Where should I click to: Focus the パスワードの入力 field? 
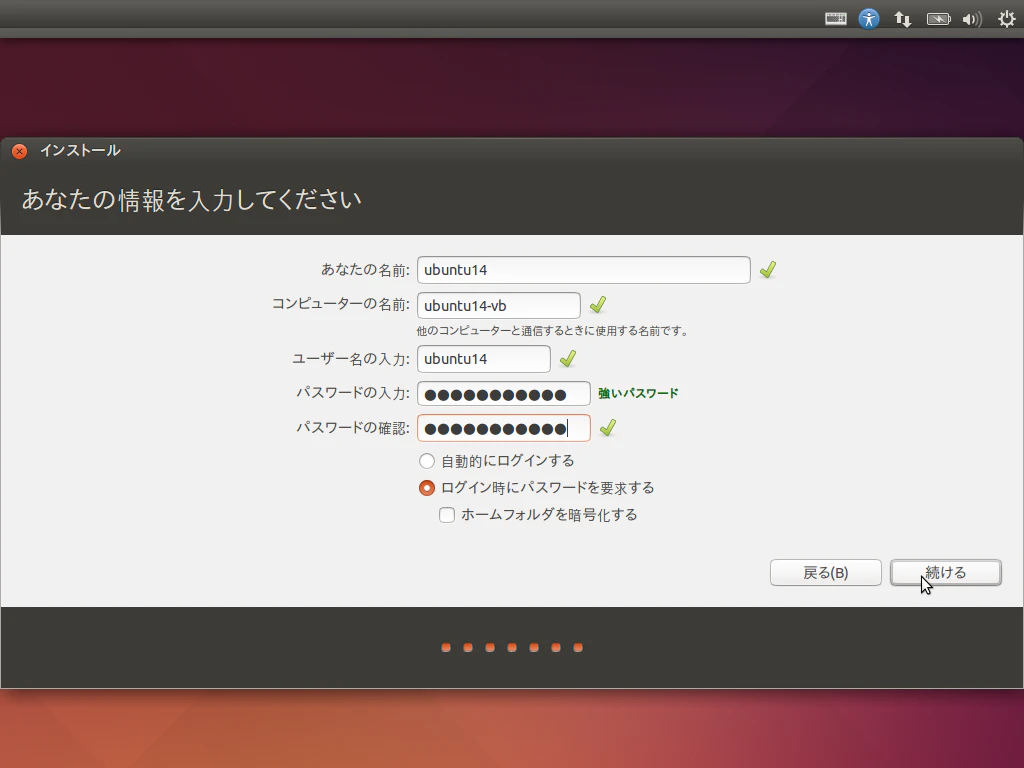[x=504, y=394]
